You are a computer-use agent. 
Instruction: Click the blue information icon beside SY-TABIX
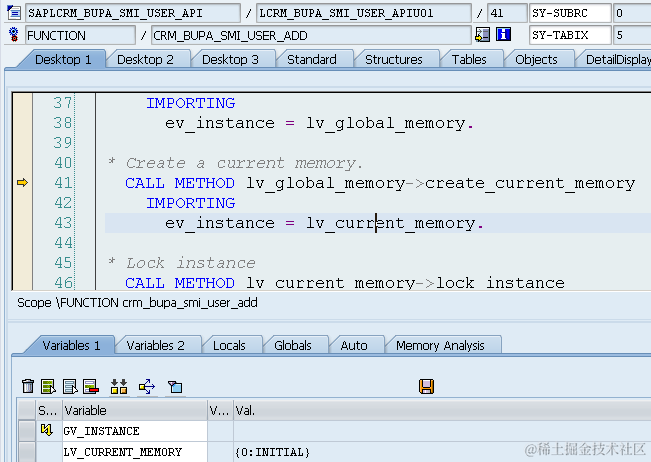click(503, 34)
